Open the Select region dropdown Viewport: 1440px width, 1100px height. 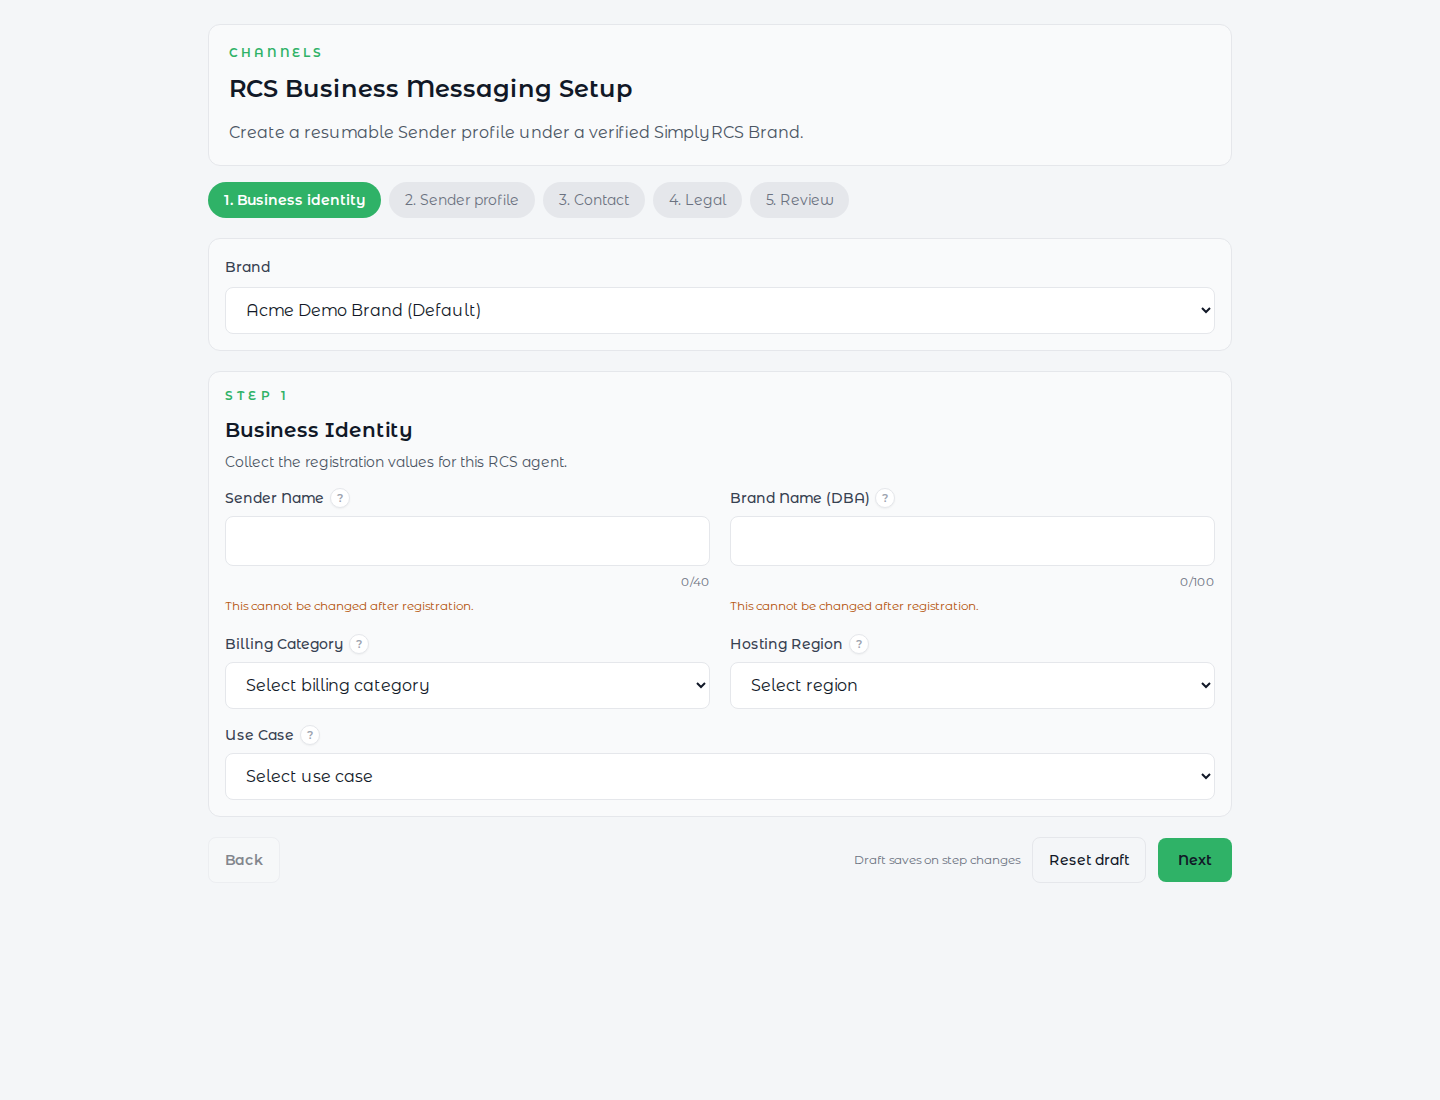(x=972, y=685)
